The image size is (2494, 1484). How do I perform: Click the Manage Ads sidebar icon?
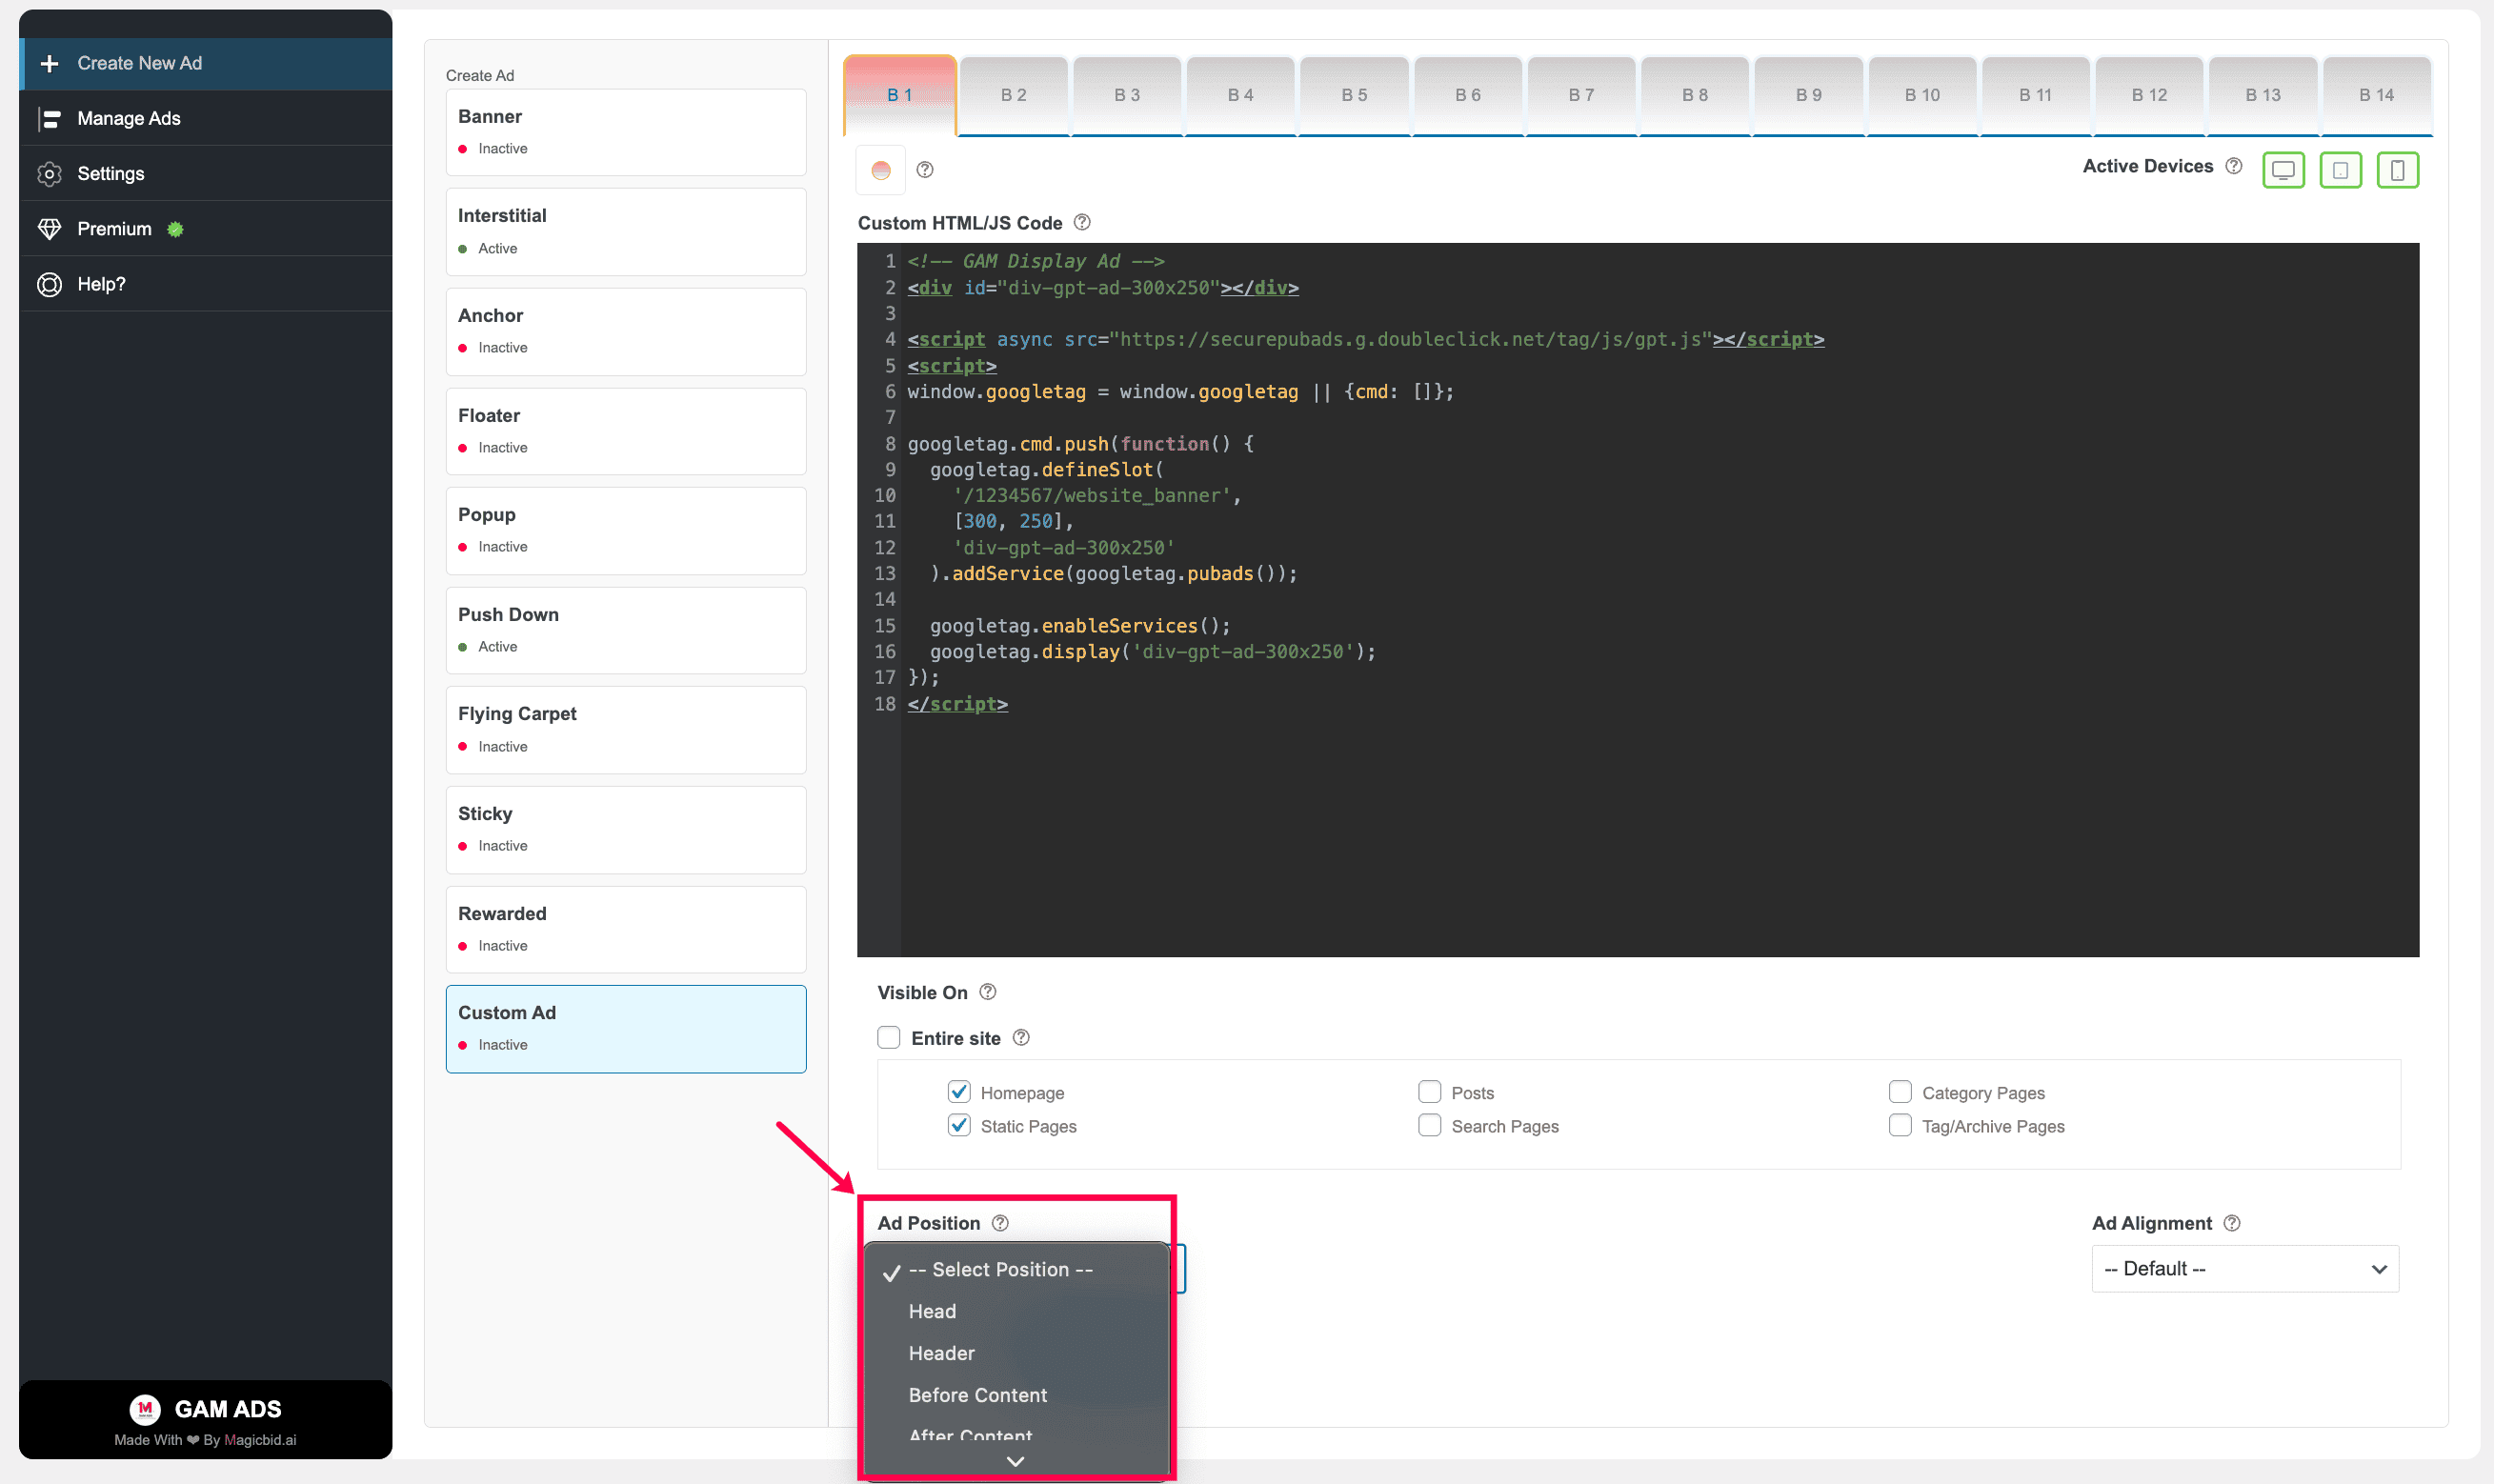(x=49, y=119)
